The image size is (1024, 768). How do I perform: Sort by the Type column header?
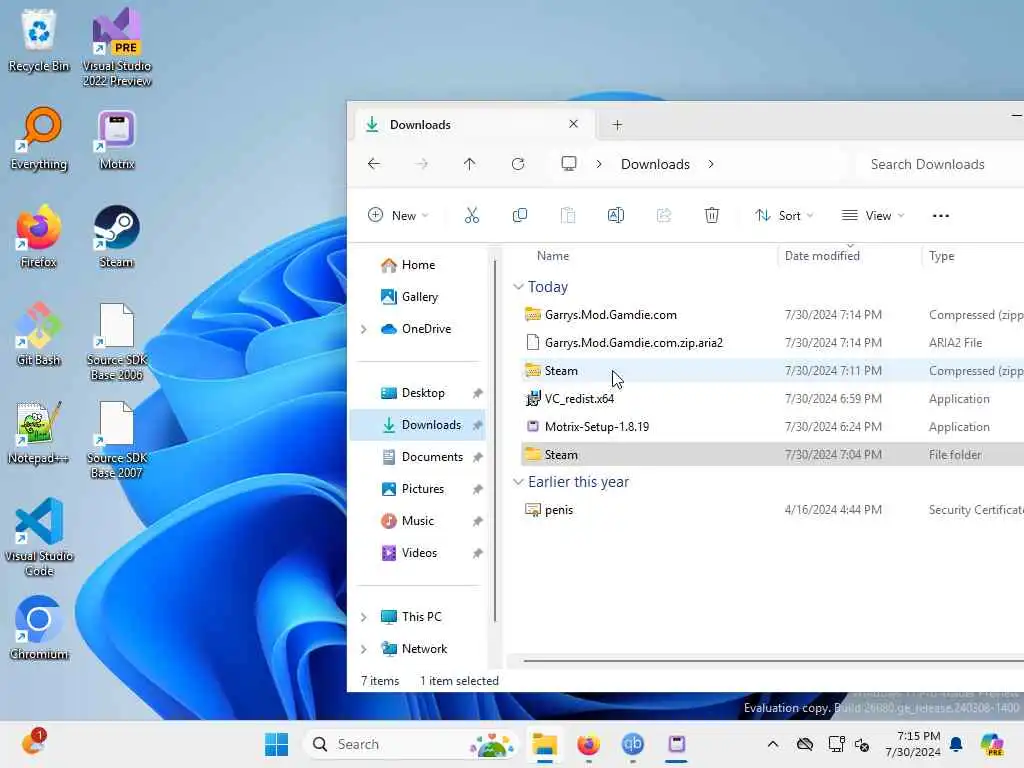click(942, 256)
